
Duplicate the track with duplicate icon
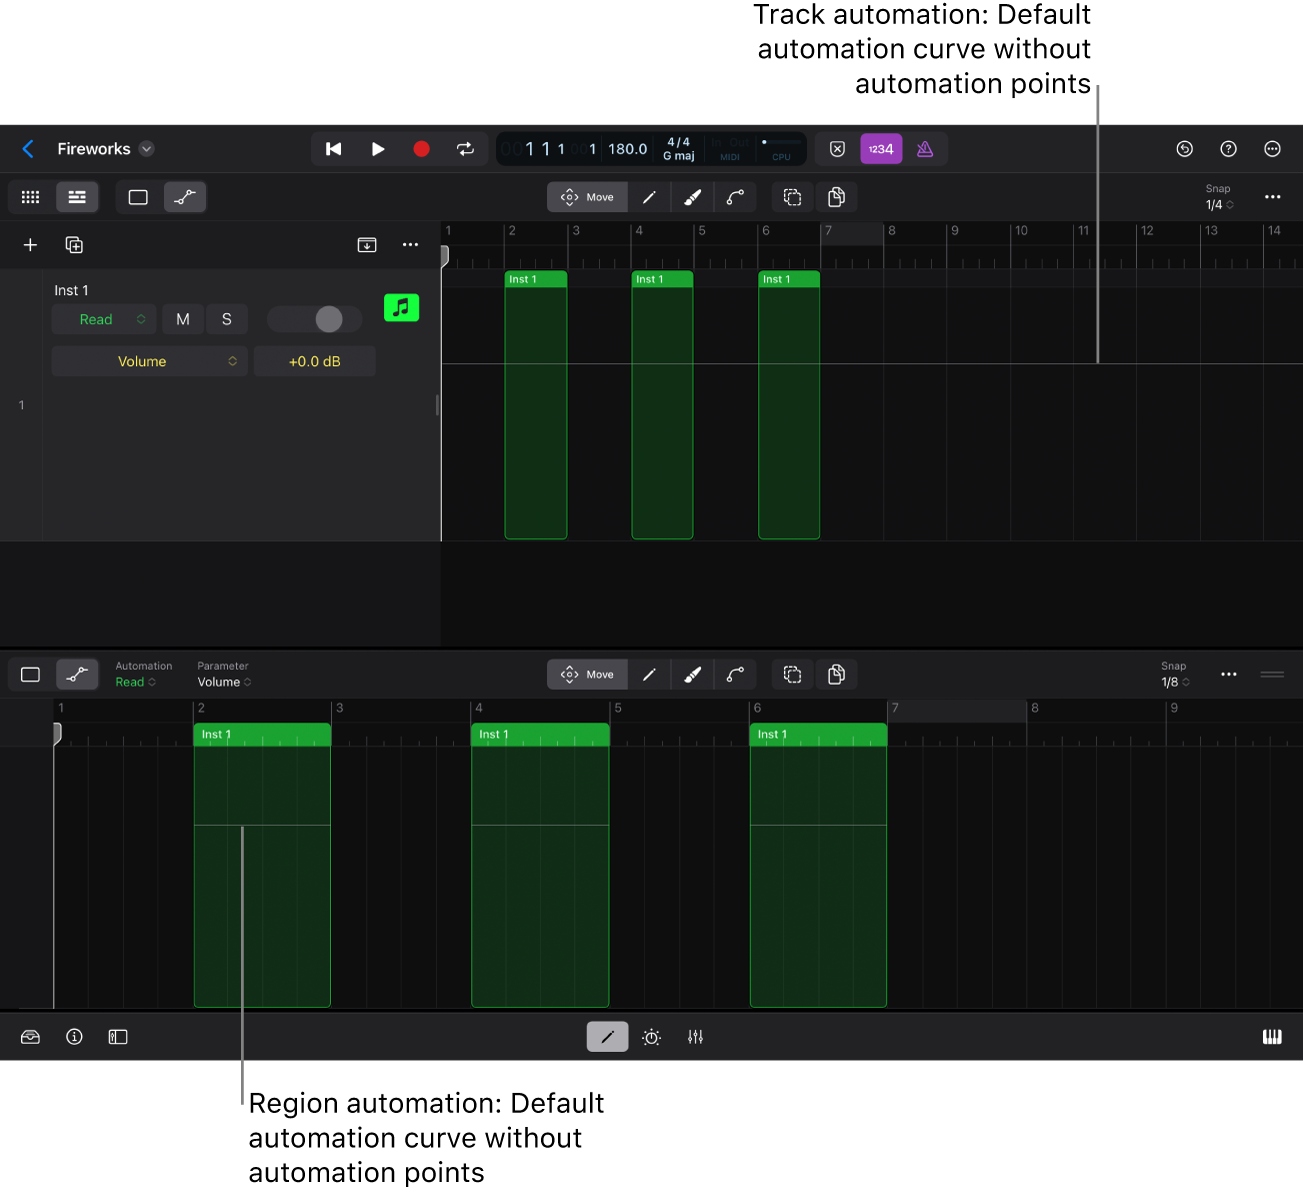point(74,245)
